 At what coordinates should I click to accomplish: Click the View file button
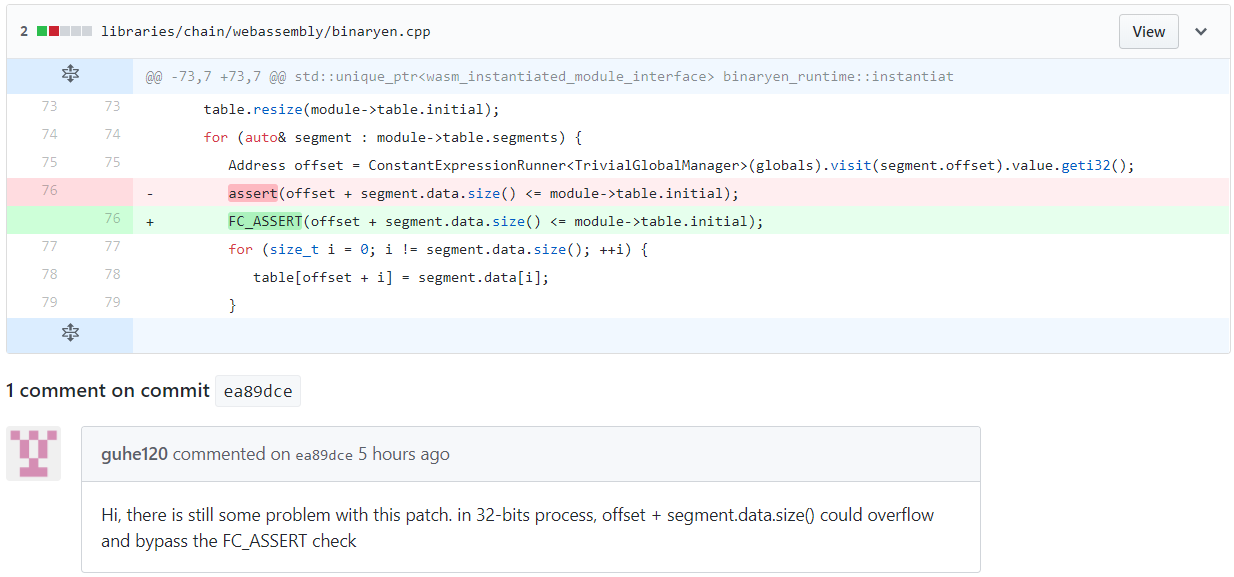click(x=1148, y=32)
